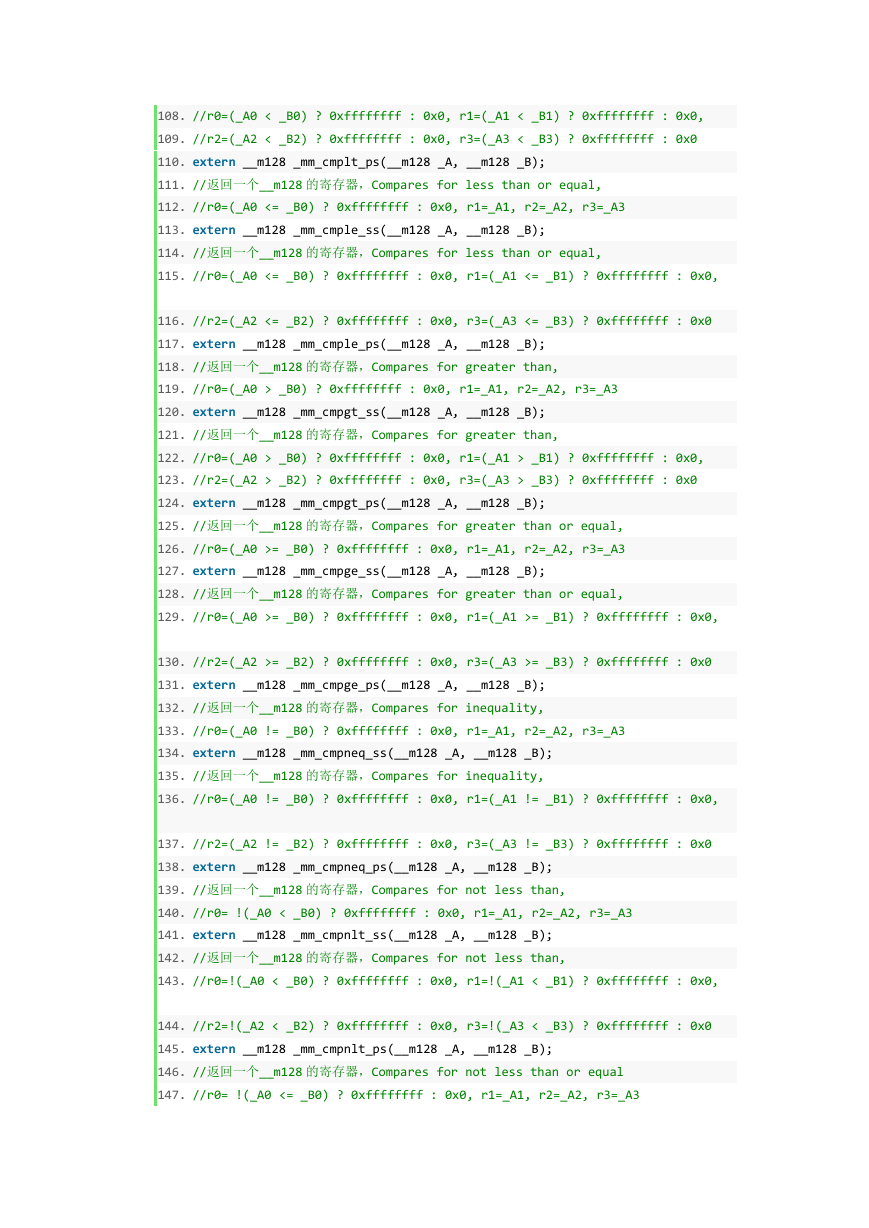This screenshot has height=1228, width=869.
Task: Click comment on line 108
Action: pos(449,116)
